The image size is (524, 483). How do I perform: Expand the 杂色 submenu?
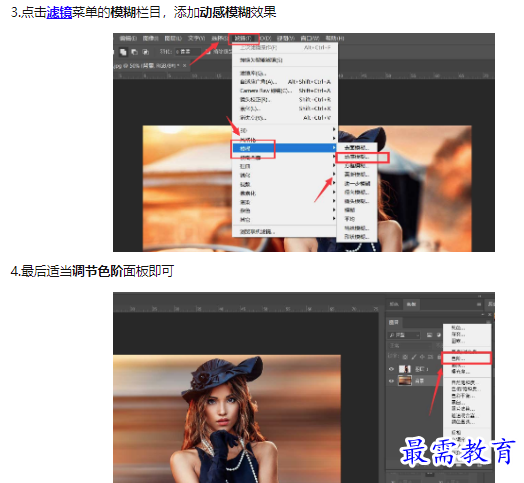[285, 211]
